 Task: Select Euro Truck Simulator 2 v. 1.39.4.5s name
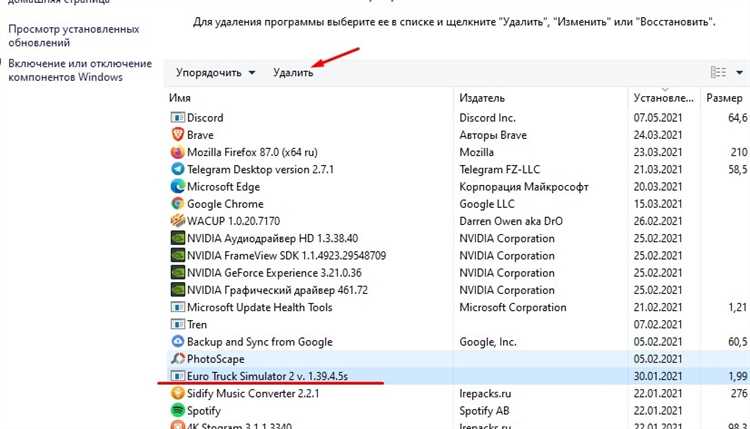point(267,376)
